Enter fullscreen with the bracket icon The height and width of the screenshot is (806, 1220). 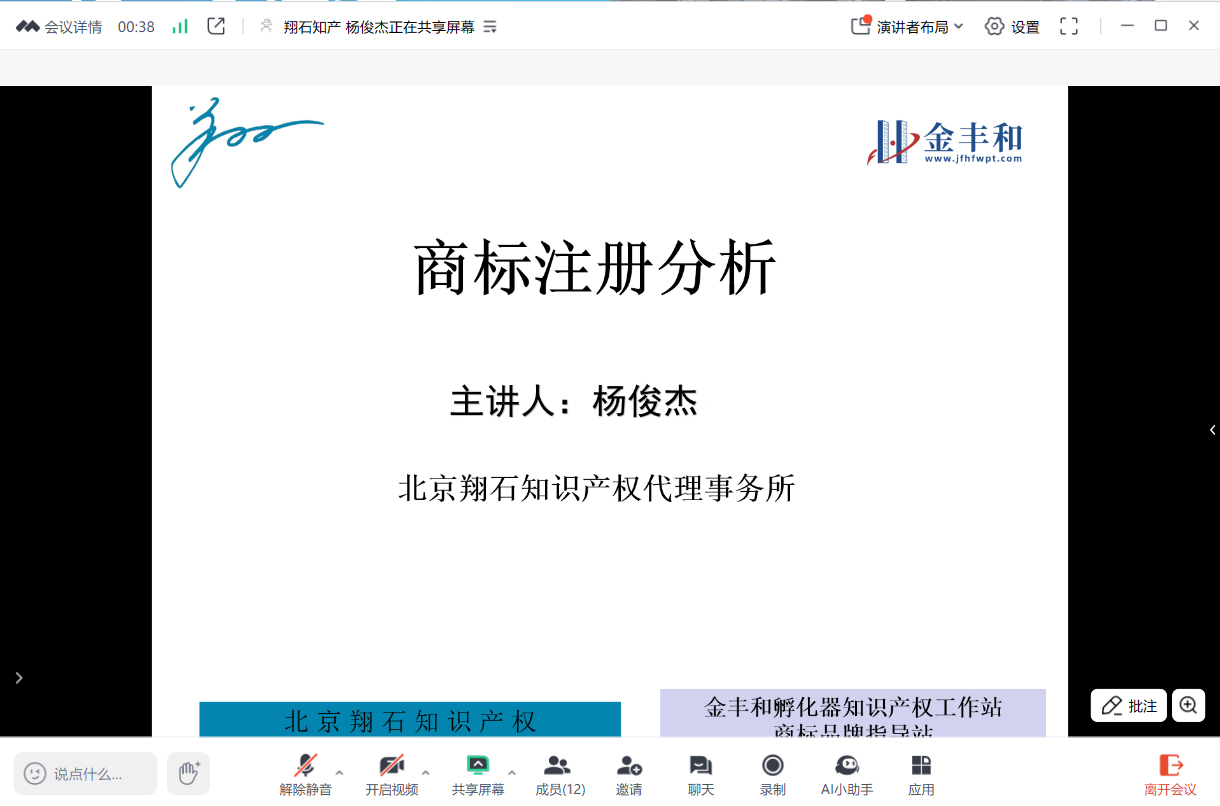tap(1069, 27)
